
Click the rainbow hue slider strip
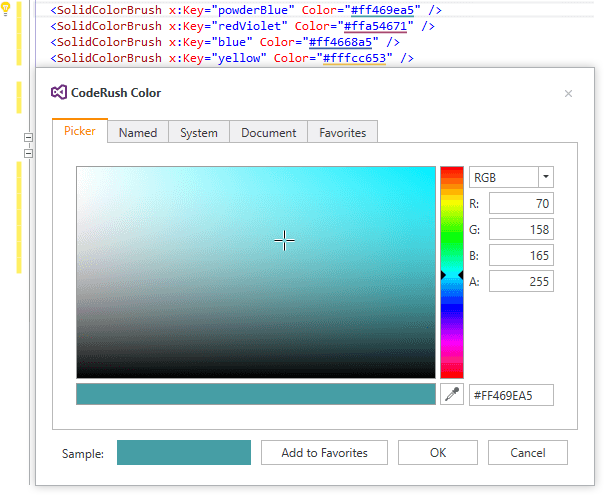(x=452, y=272)
